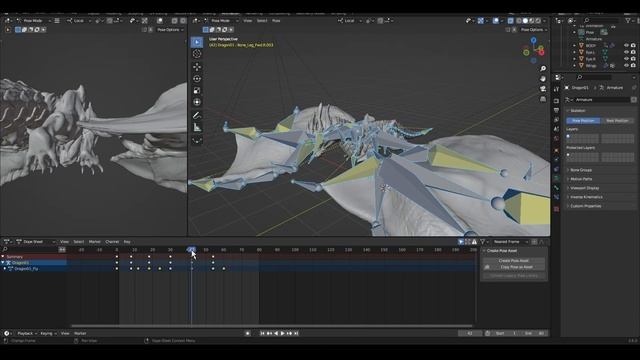
Task: Select the Move tool
Action: [x=197, y=67]
